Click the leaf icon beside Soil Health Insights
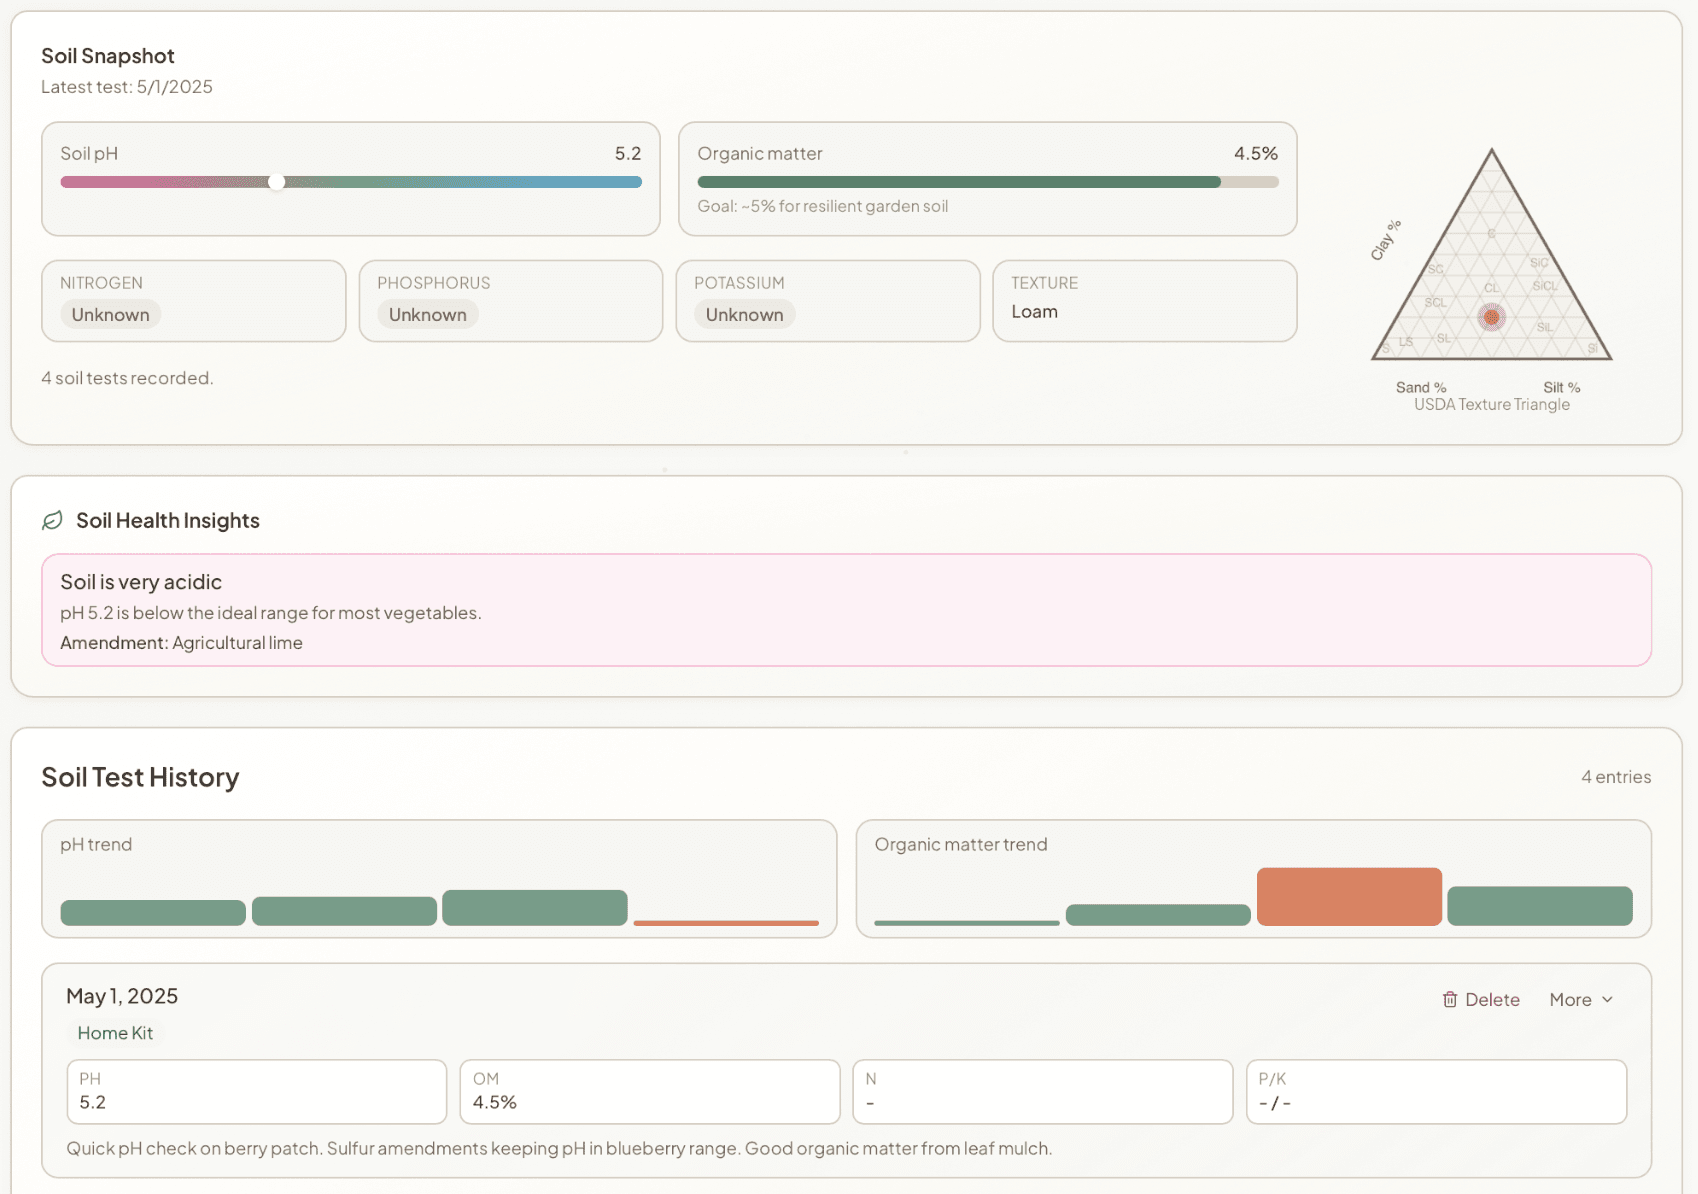Screen dimensions: 1698x1194 click(x=51, y=520)
